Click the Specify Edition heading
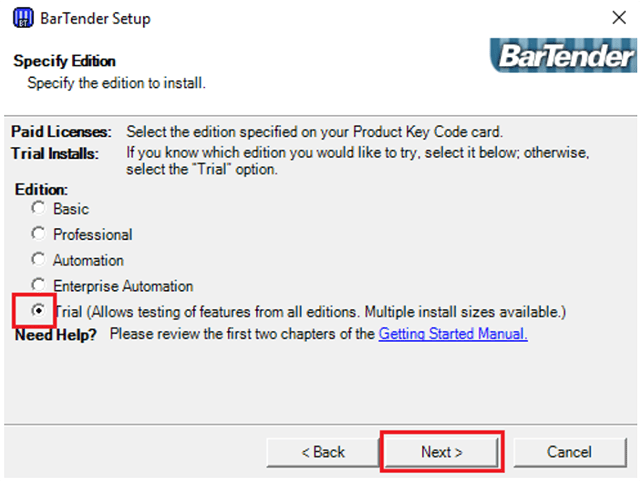The width and height of the screenshot is (640, 482). tap(65, 61)
